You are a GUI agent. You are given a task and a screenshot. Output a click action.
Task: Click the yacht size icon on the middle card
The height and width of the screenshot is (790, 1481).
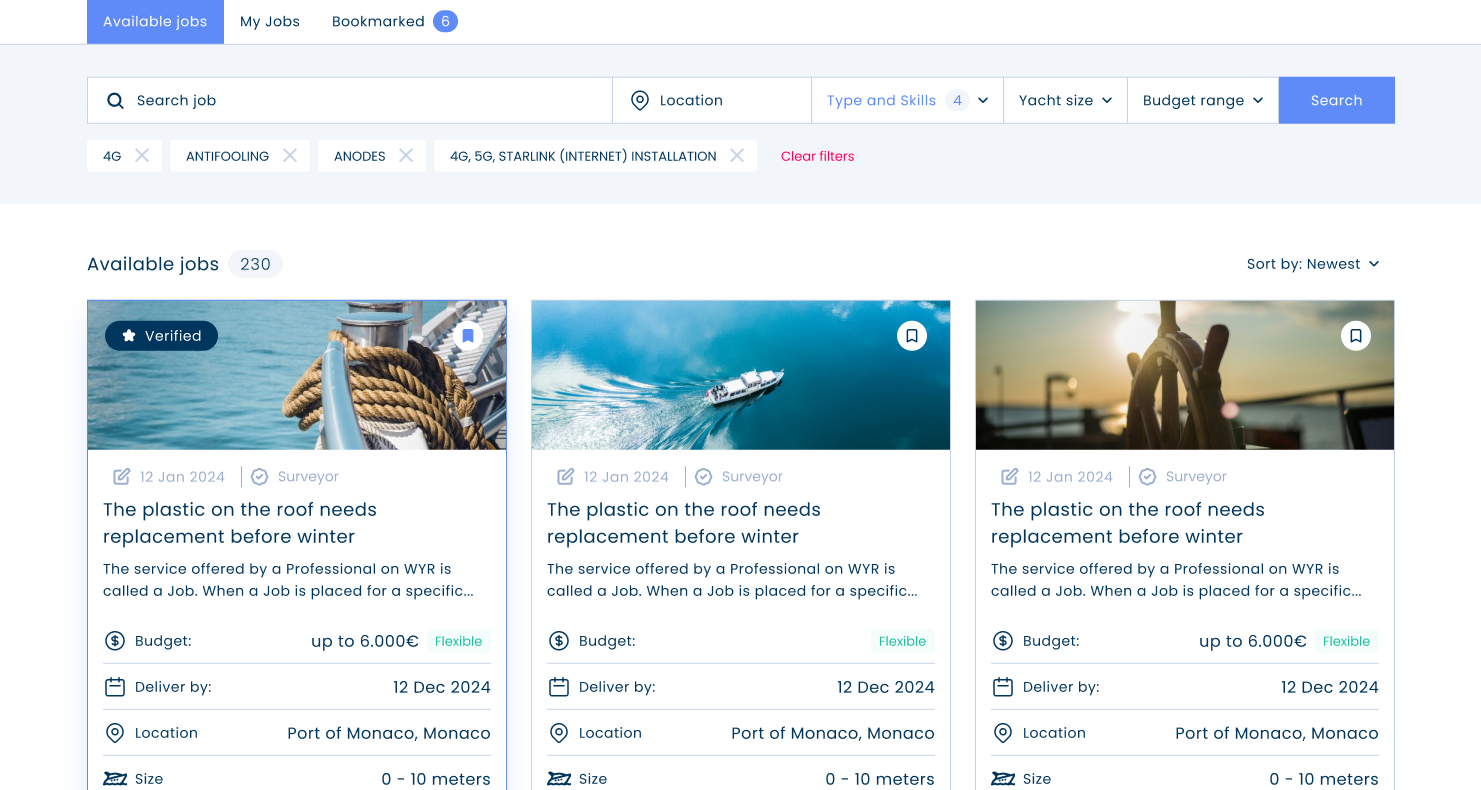(x=558, y=777)
